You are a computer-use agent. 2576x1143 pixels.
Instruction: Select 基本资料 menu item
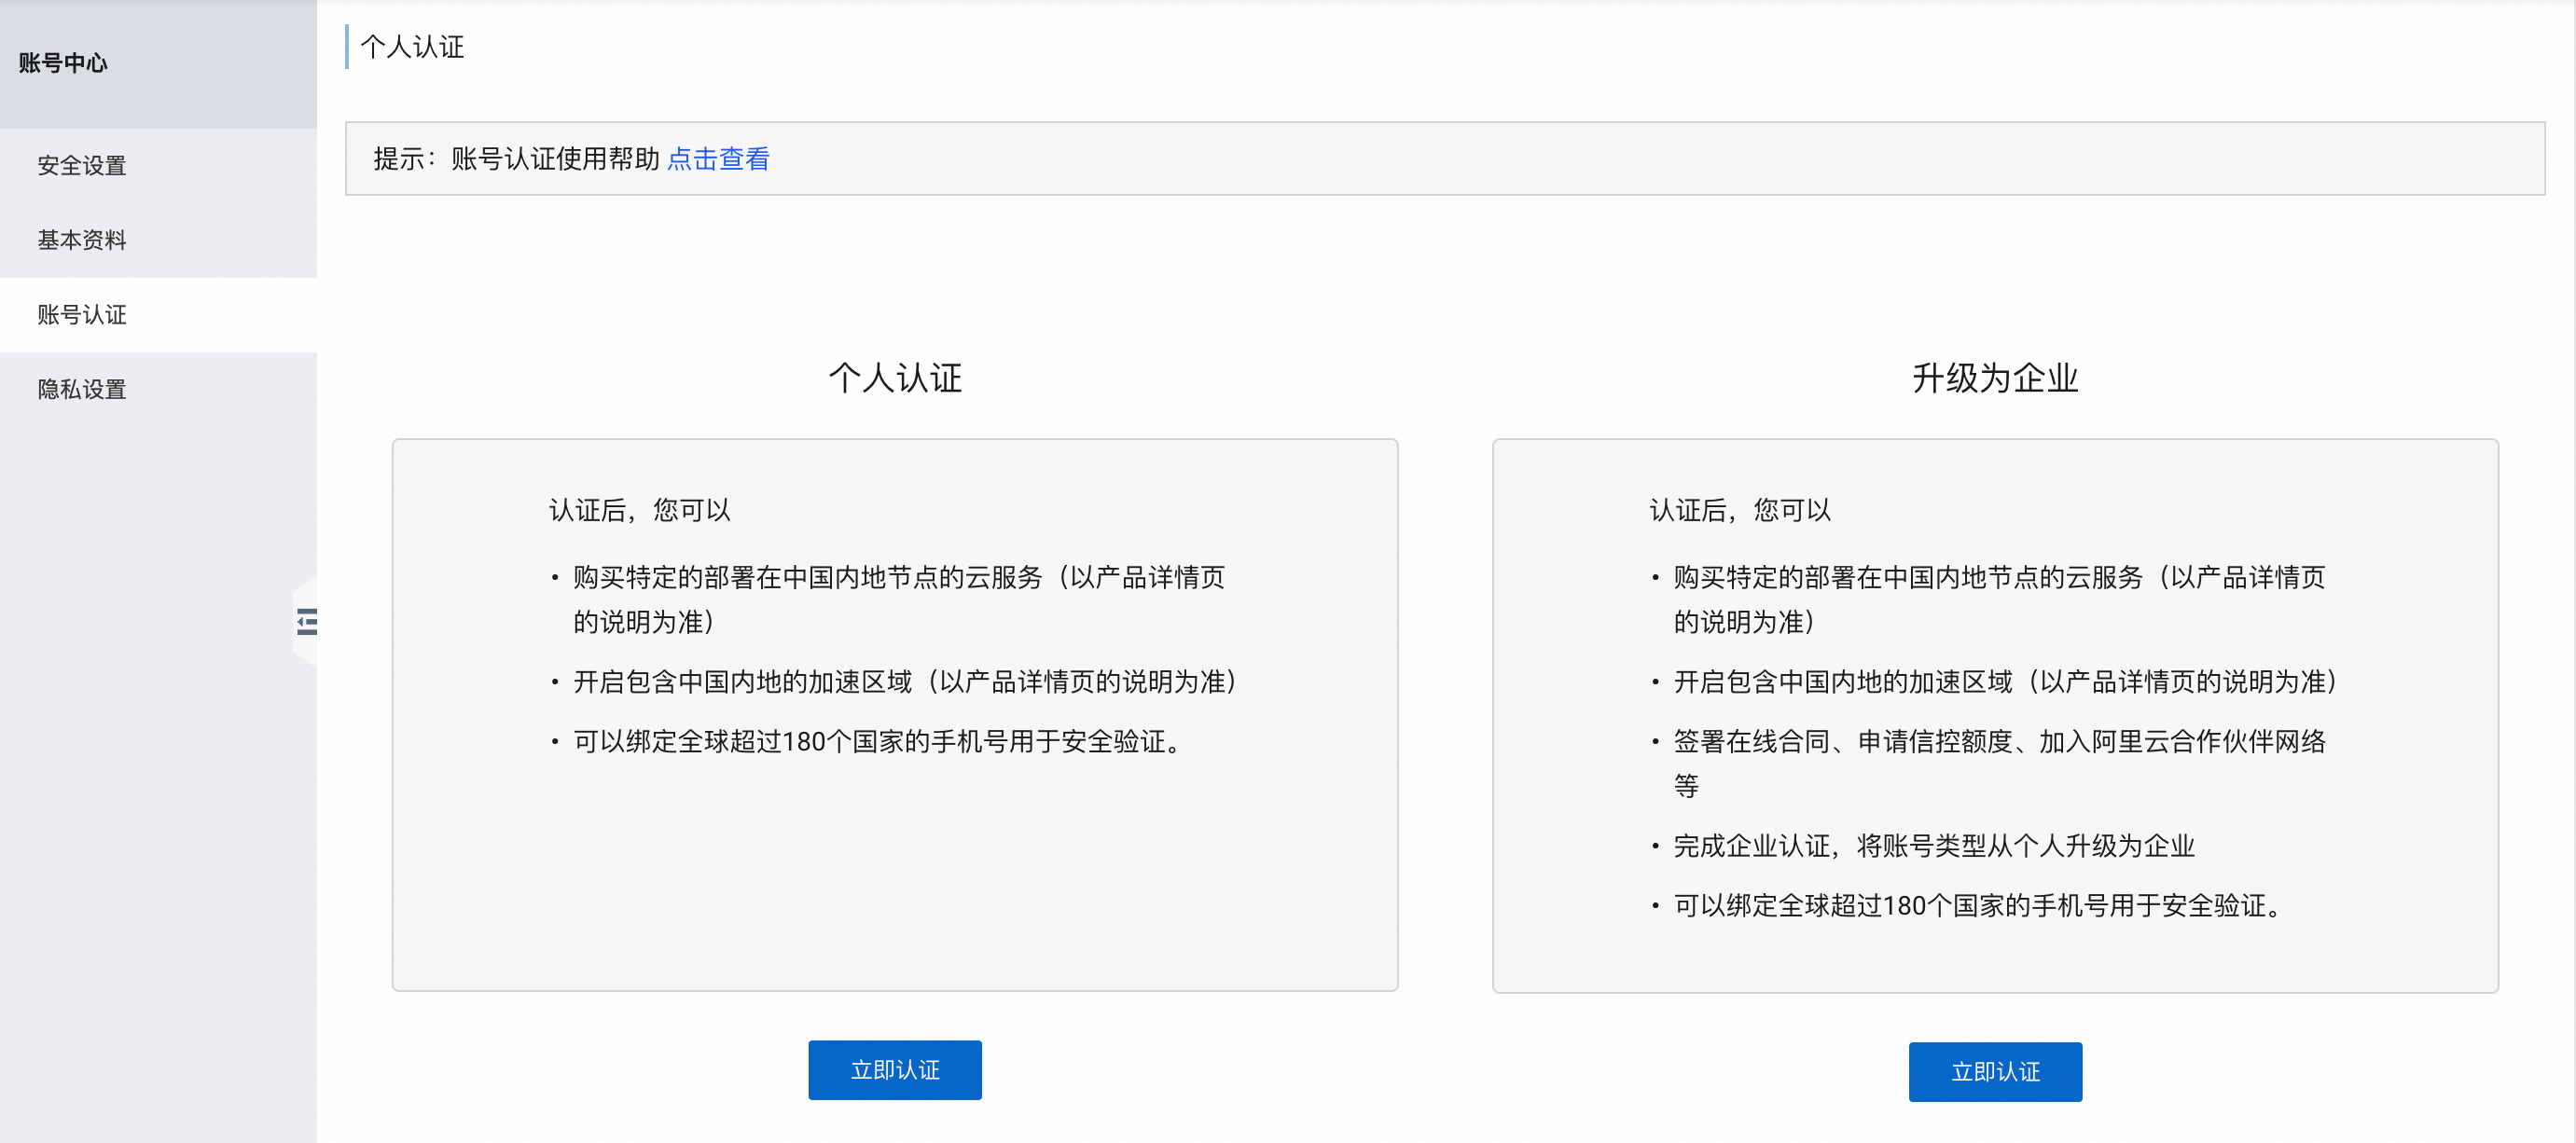click(x=82, y=240)
